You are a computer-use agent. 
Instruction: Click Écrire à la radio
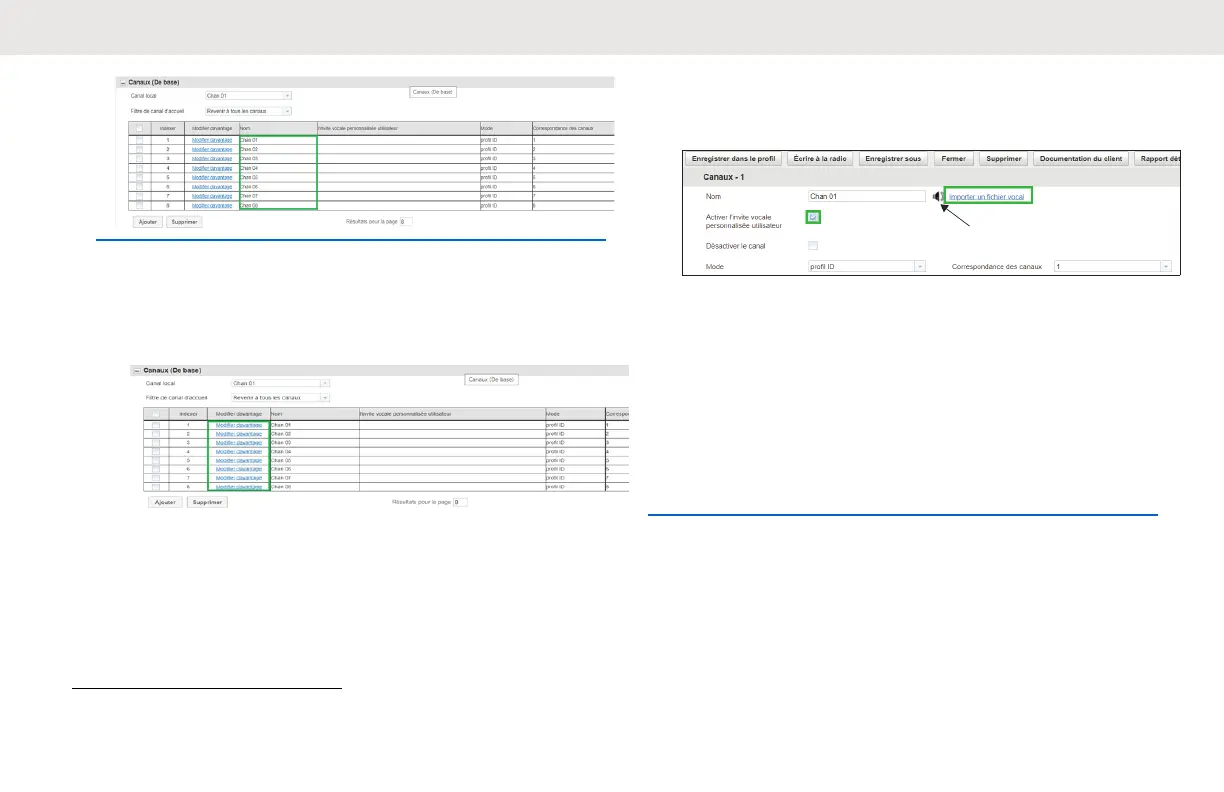coord(817,158)
